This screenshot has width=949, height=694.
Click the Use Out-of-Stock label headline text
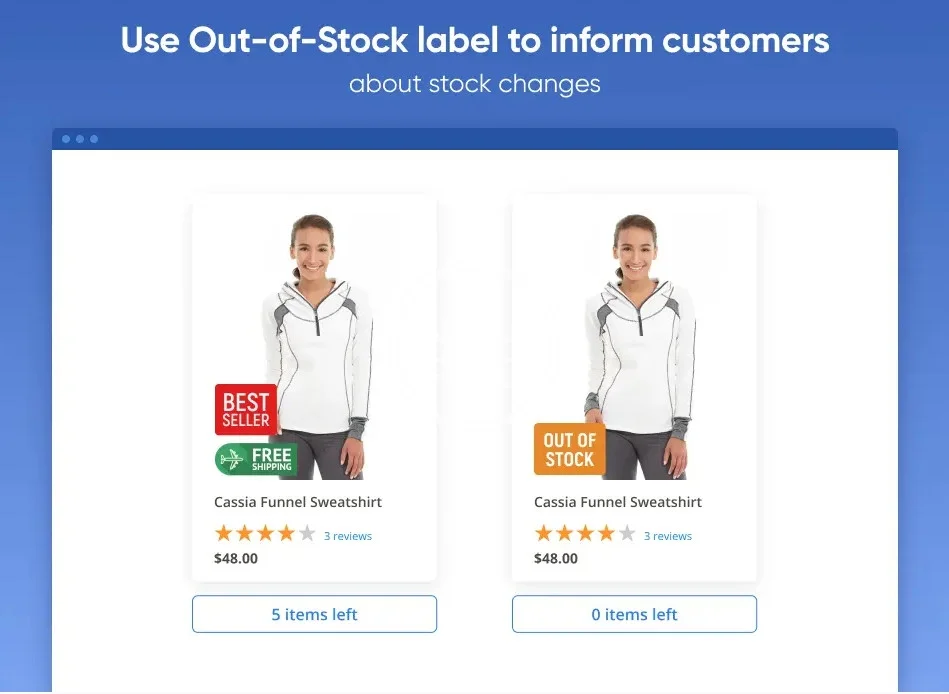coord(475,41)
